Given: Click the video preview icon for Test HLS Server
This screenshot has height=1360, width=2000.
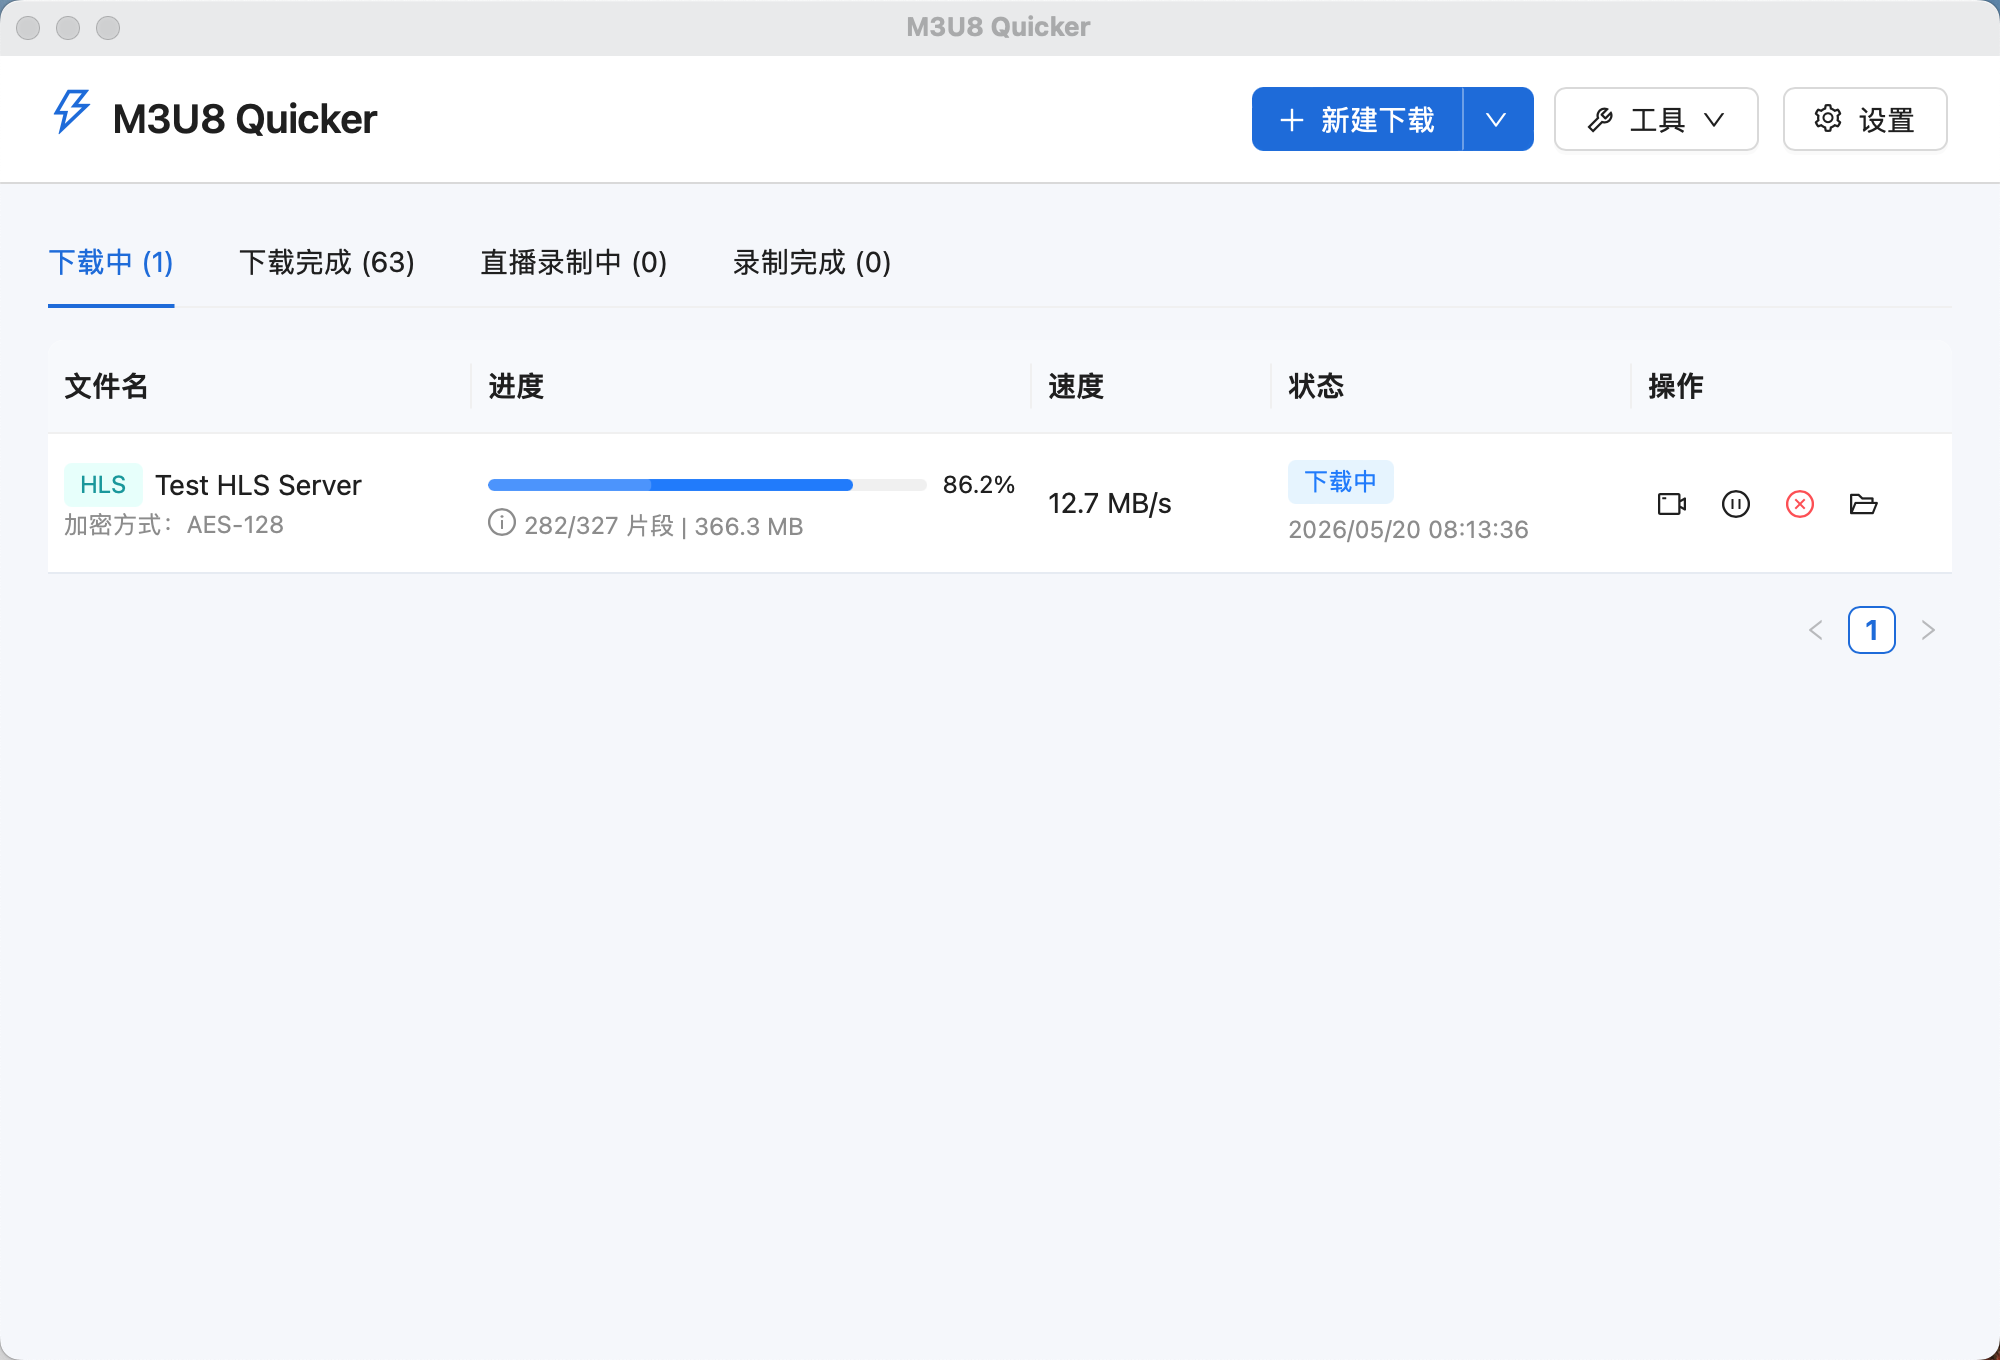Looking at the screenshot, I should pyautogui.click(x=1671, y=504).
